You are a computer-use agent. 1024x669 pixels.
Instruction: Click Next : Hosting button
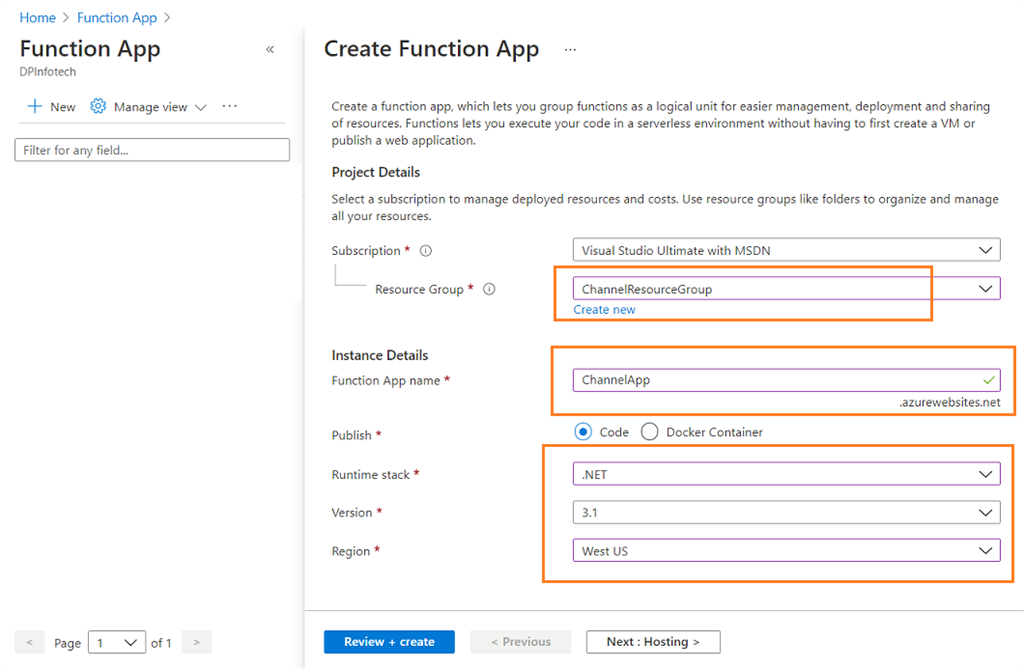point(653,642)
